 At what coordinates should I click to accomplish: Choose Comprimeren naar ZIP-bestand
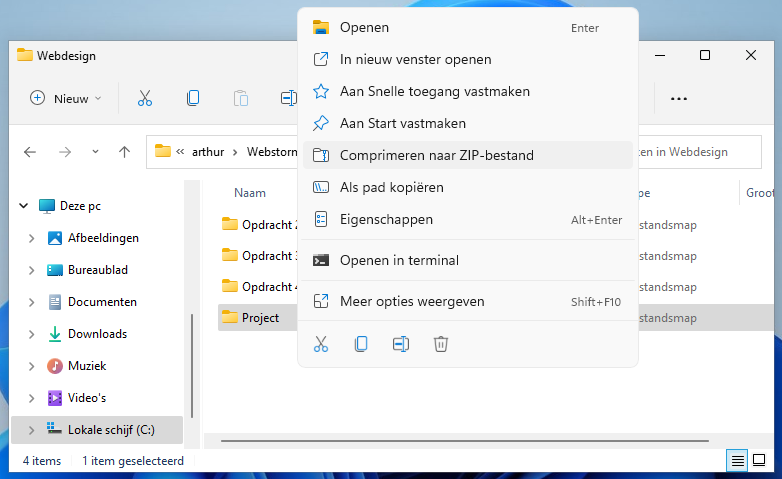click(x=468, y=155)
